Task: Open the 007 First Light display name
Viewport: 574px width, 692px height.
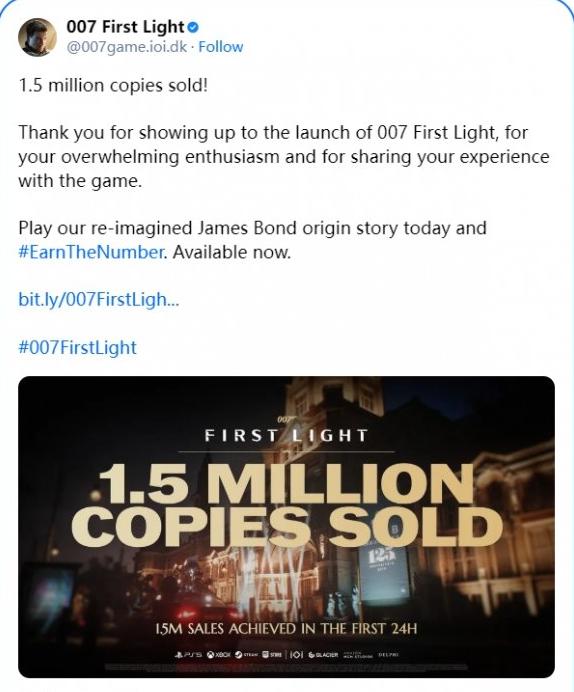Action: [125, 27]
